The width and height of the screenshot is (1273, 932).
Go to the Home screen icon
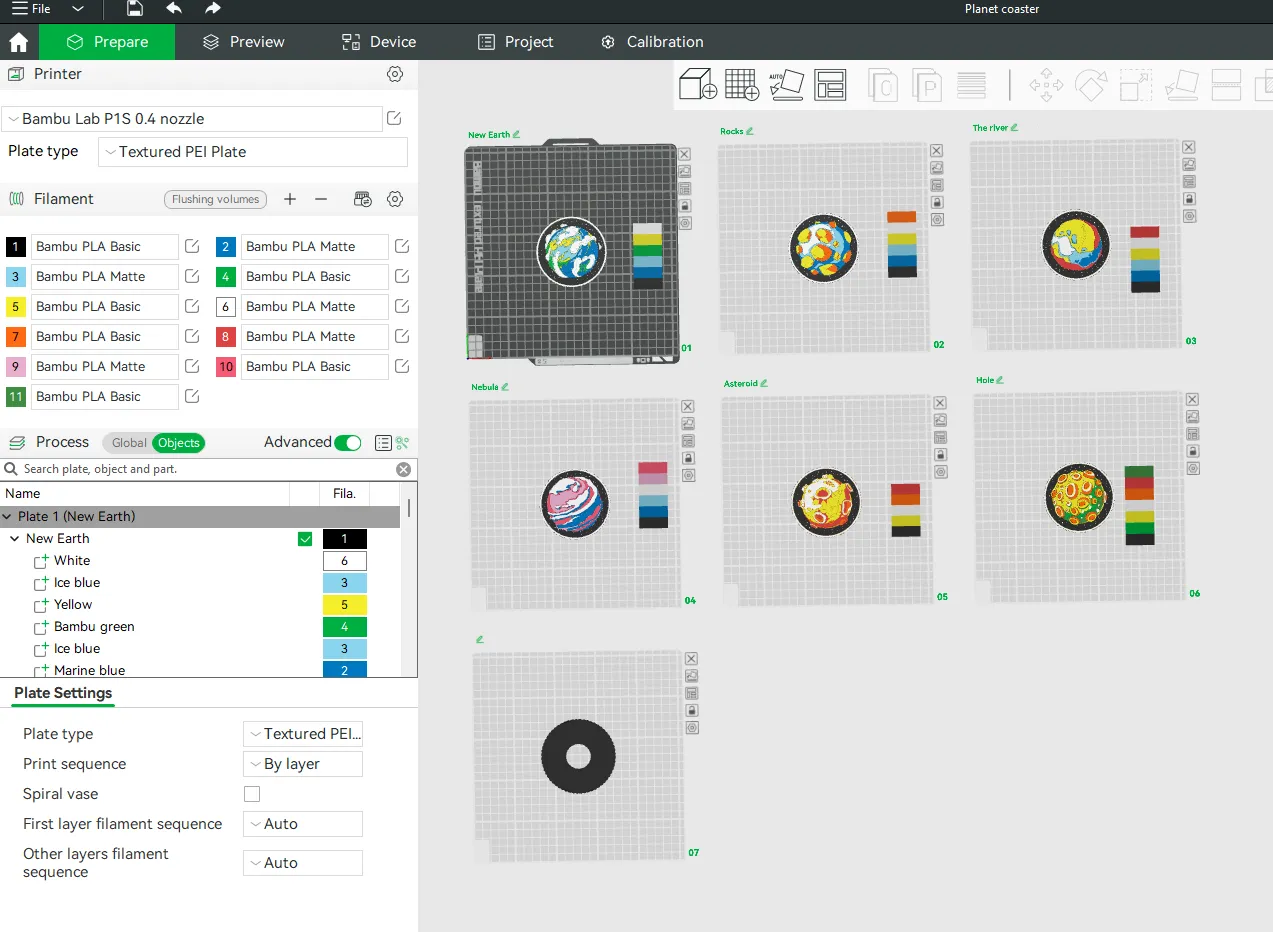18,42
